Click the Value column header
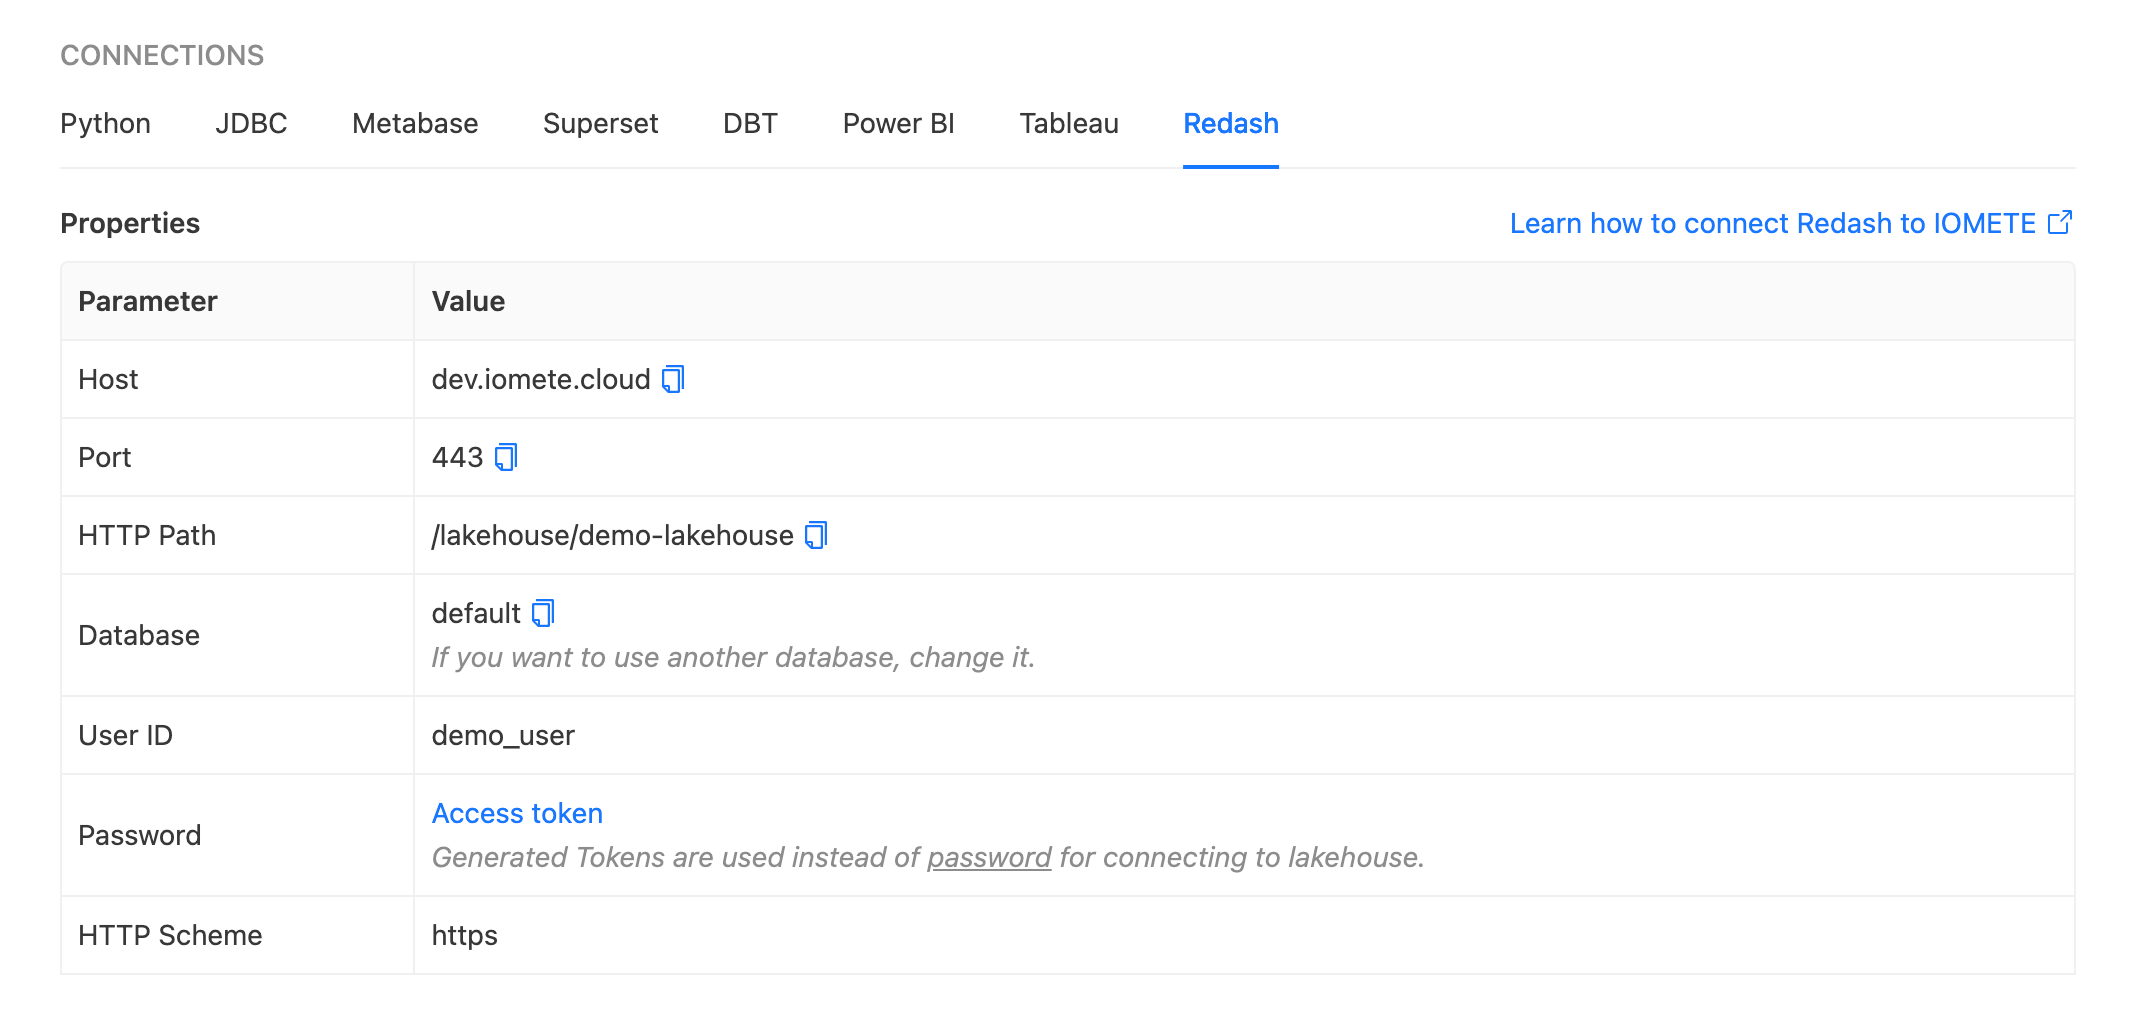The height and width of the screenshot is (1026, 2156). (468, 302)
